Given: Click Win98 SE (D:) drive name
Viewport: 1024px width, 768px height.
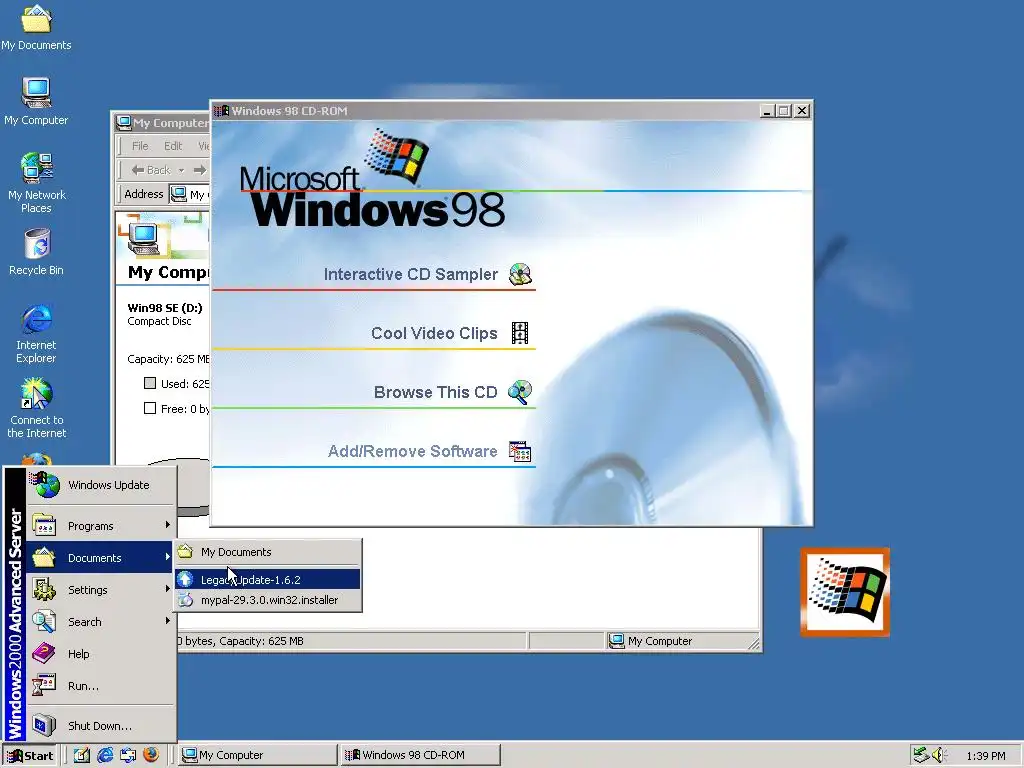Looking at the screenshot, I should 165,308.
